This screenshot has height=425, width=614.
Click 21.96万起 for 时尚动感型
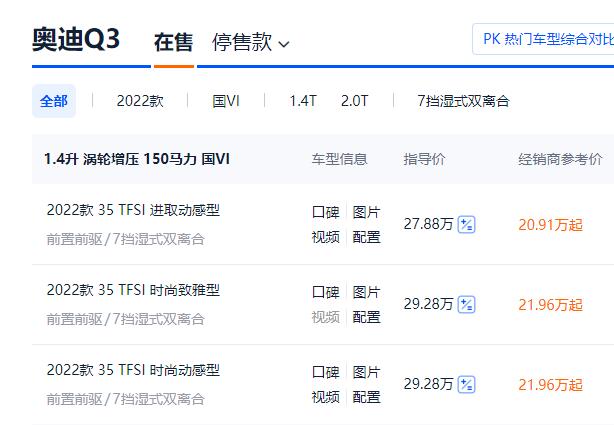point(551,385)
